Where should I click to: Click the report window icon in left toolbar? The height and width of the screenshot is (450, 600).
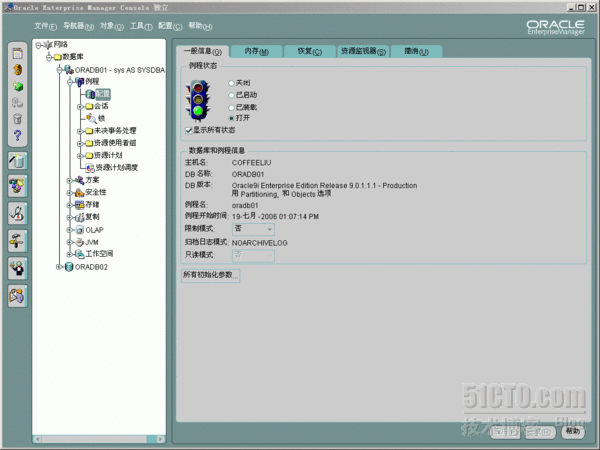point(18,53)
